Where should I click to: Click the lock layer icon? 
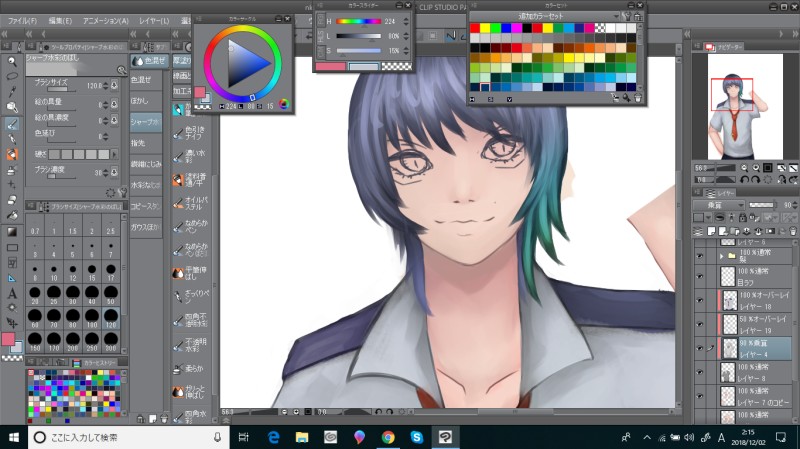743,218
